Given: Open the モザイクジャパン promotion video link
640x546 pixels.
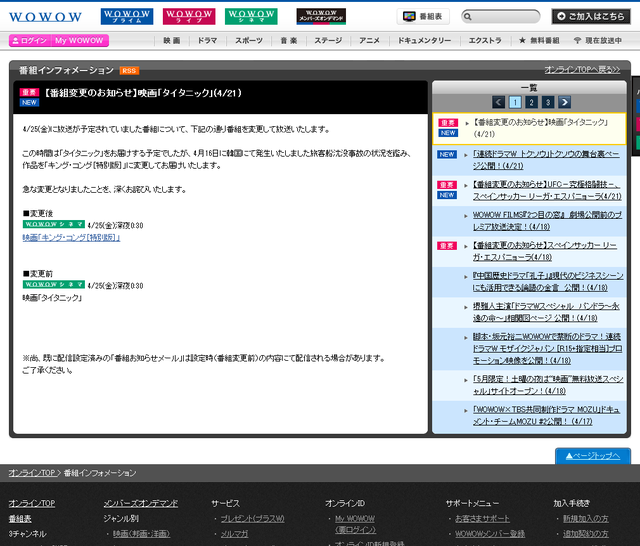Looking at the screenshot, I should click(548, 348).
